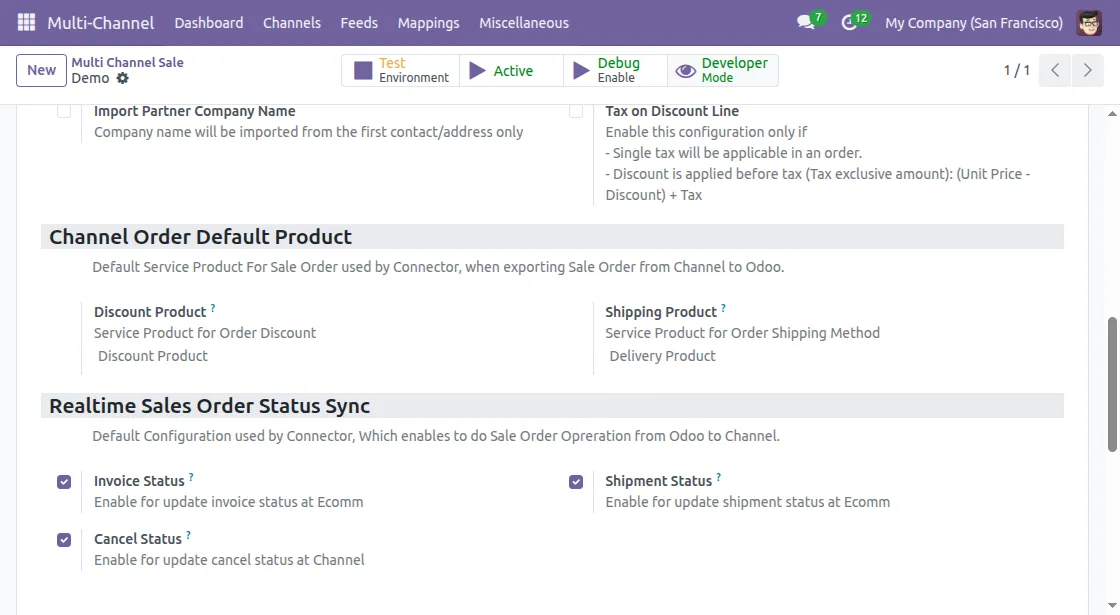Toggle the Active state button
The width and height of the screenshot is (1120, 615).
(x=511, y=70)
